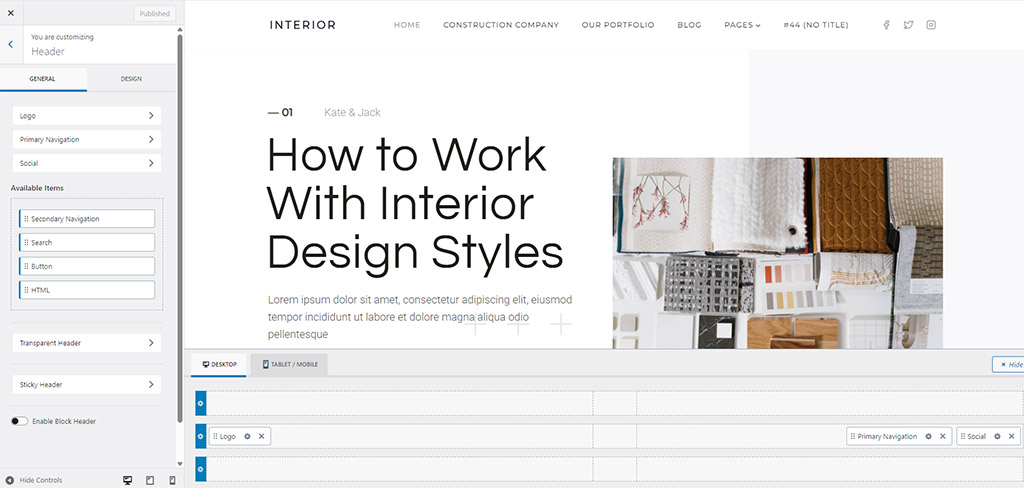The image size is (1024, 488).
Task: Open the Primary Navigation settings panel
Action: pyautogui.click(x=87, y=140)
